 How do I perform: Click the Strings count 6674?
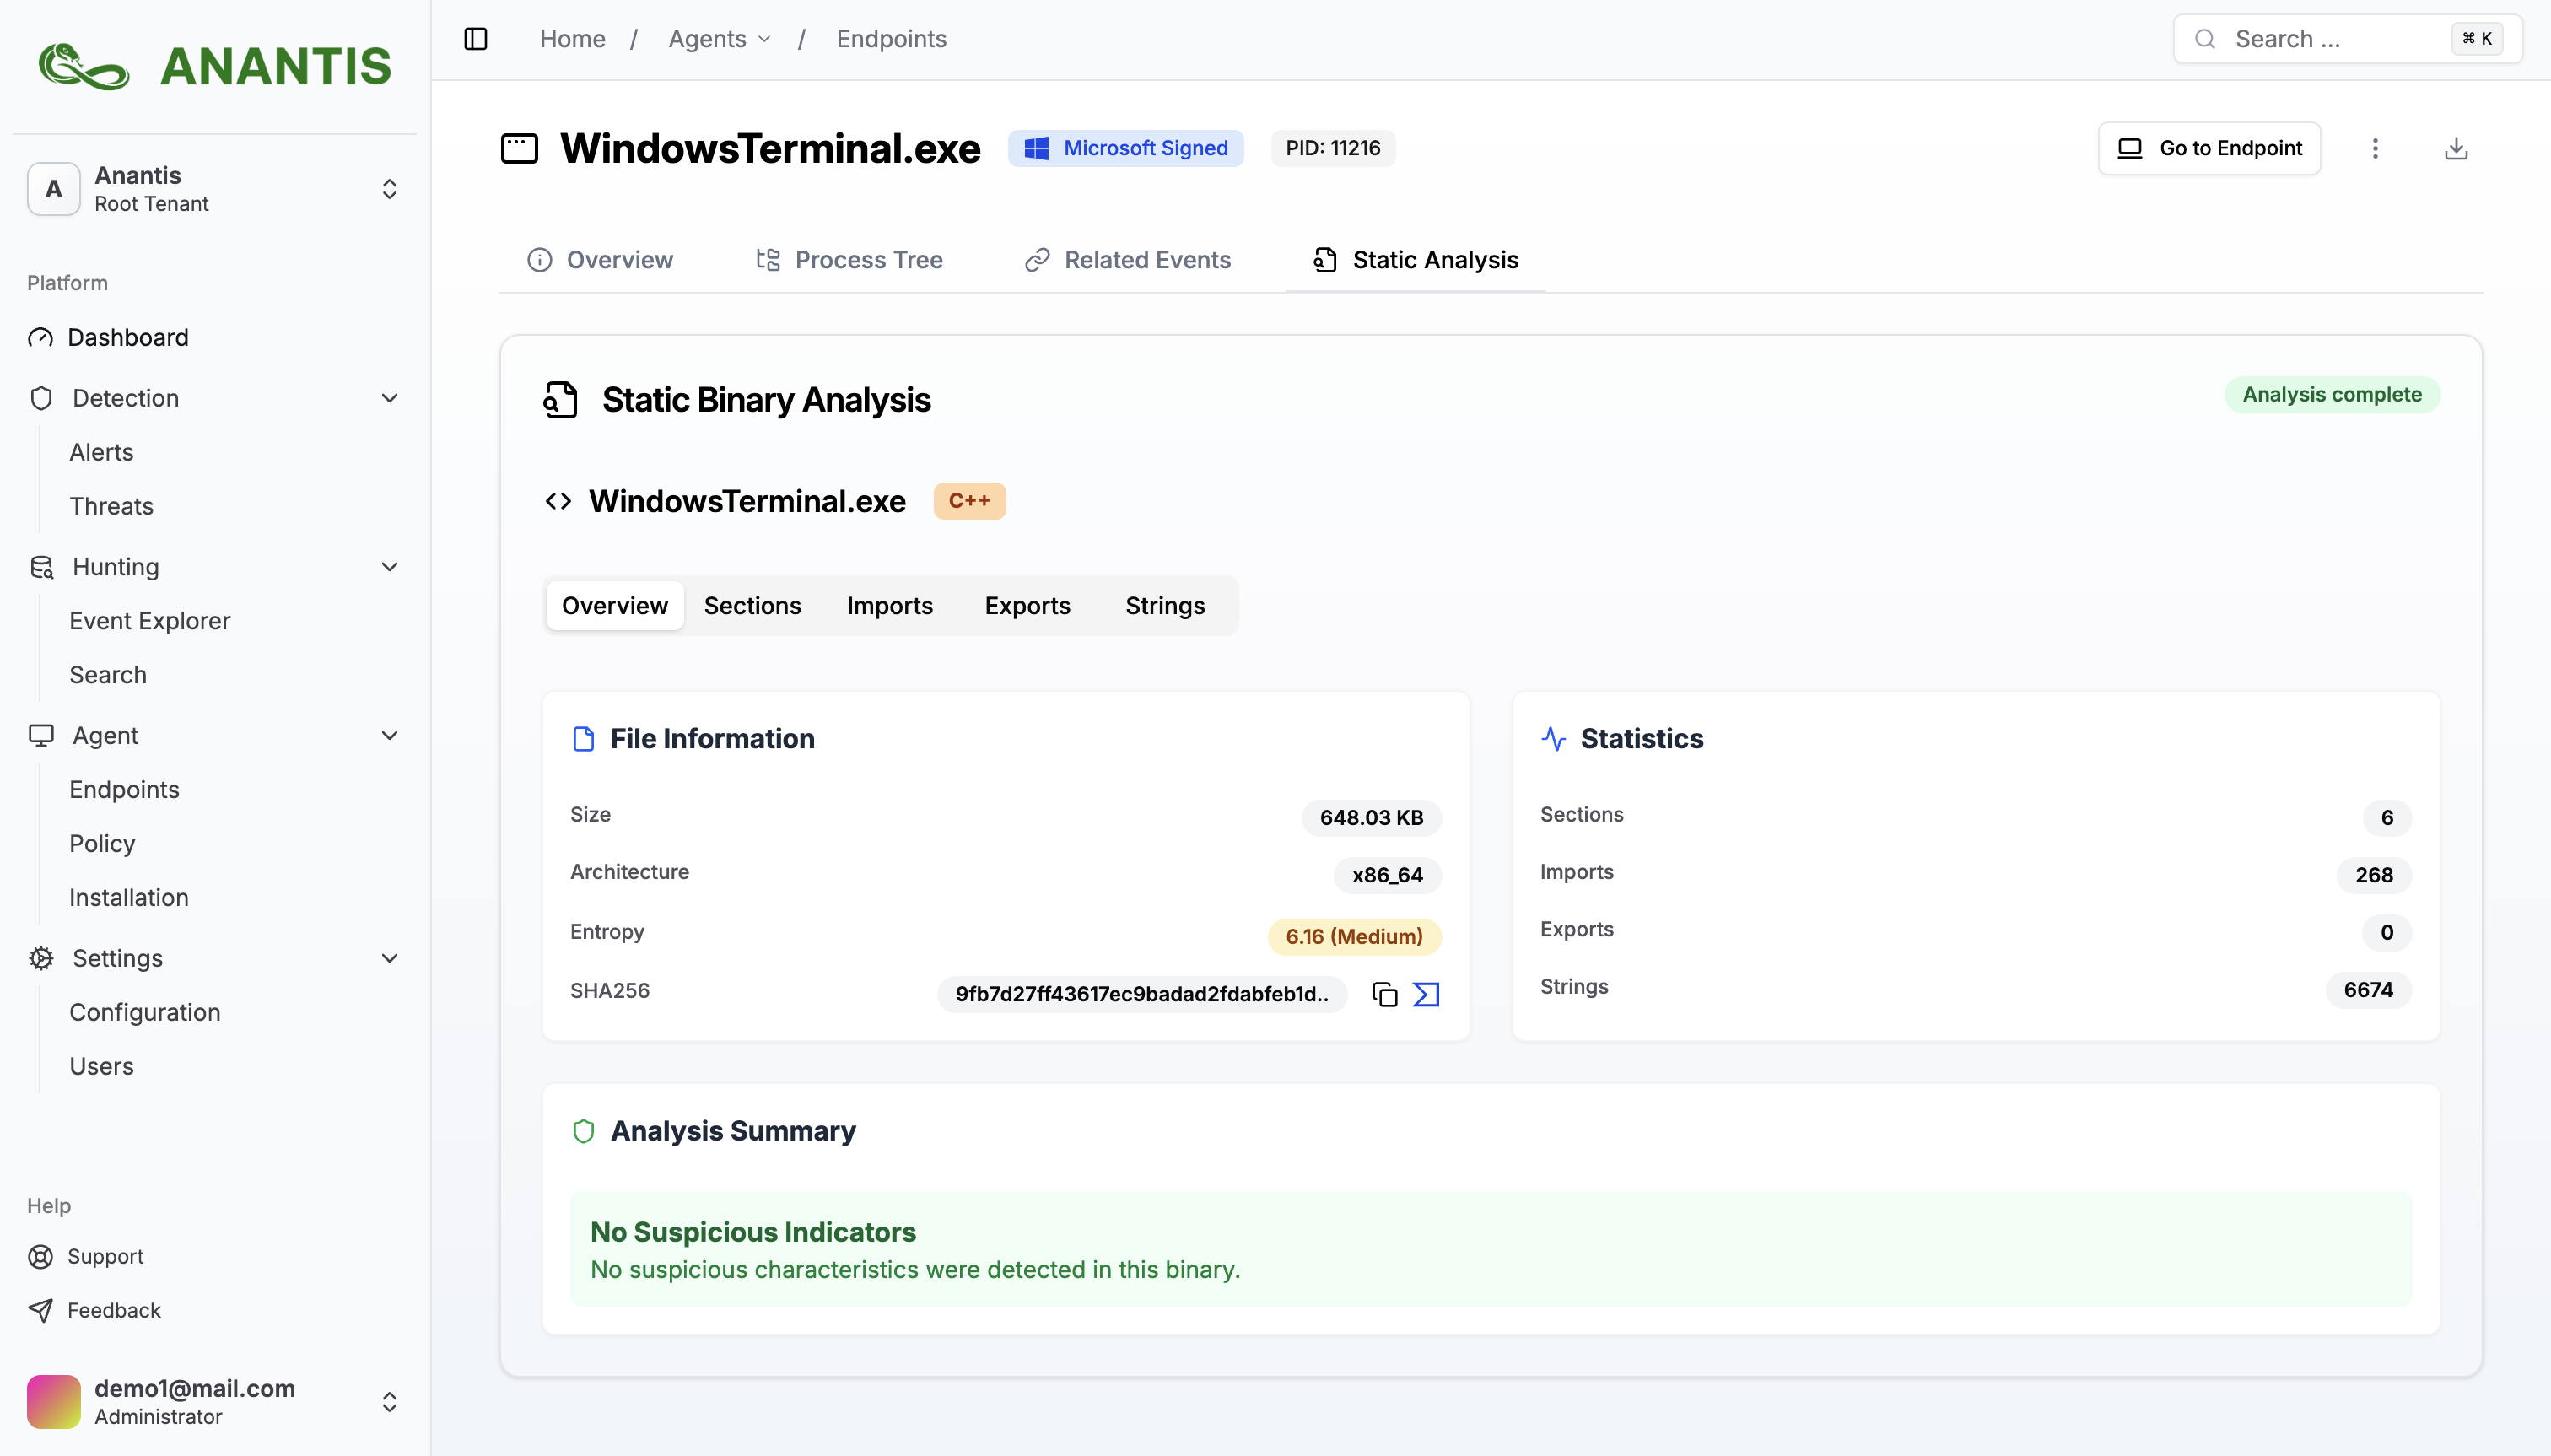tap(2368, 990)
